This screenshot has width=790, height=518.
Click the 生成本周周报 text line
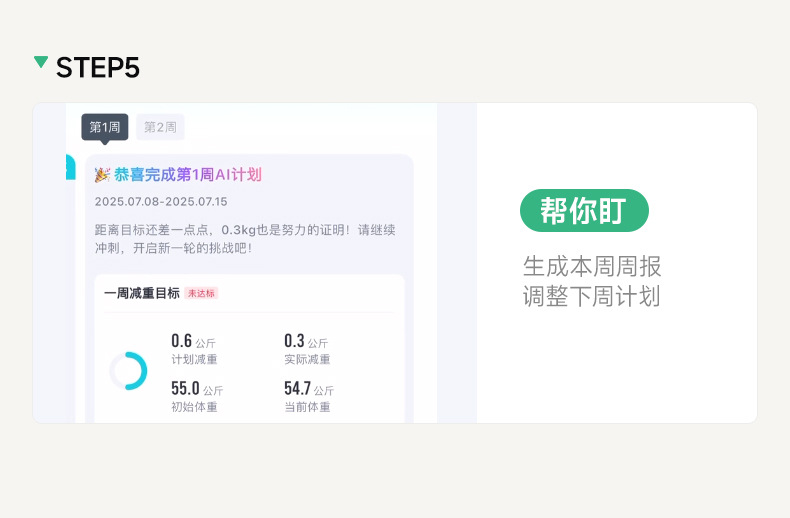pos(592,267)
